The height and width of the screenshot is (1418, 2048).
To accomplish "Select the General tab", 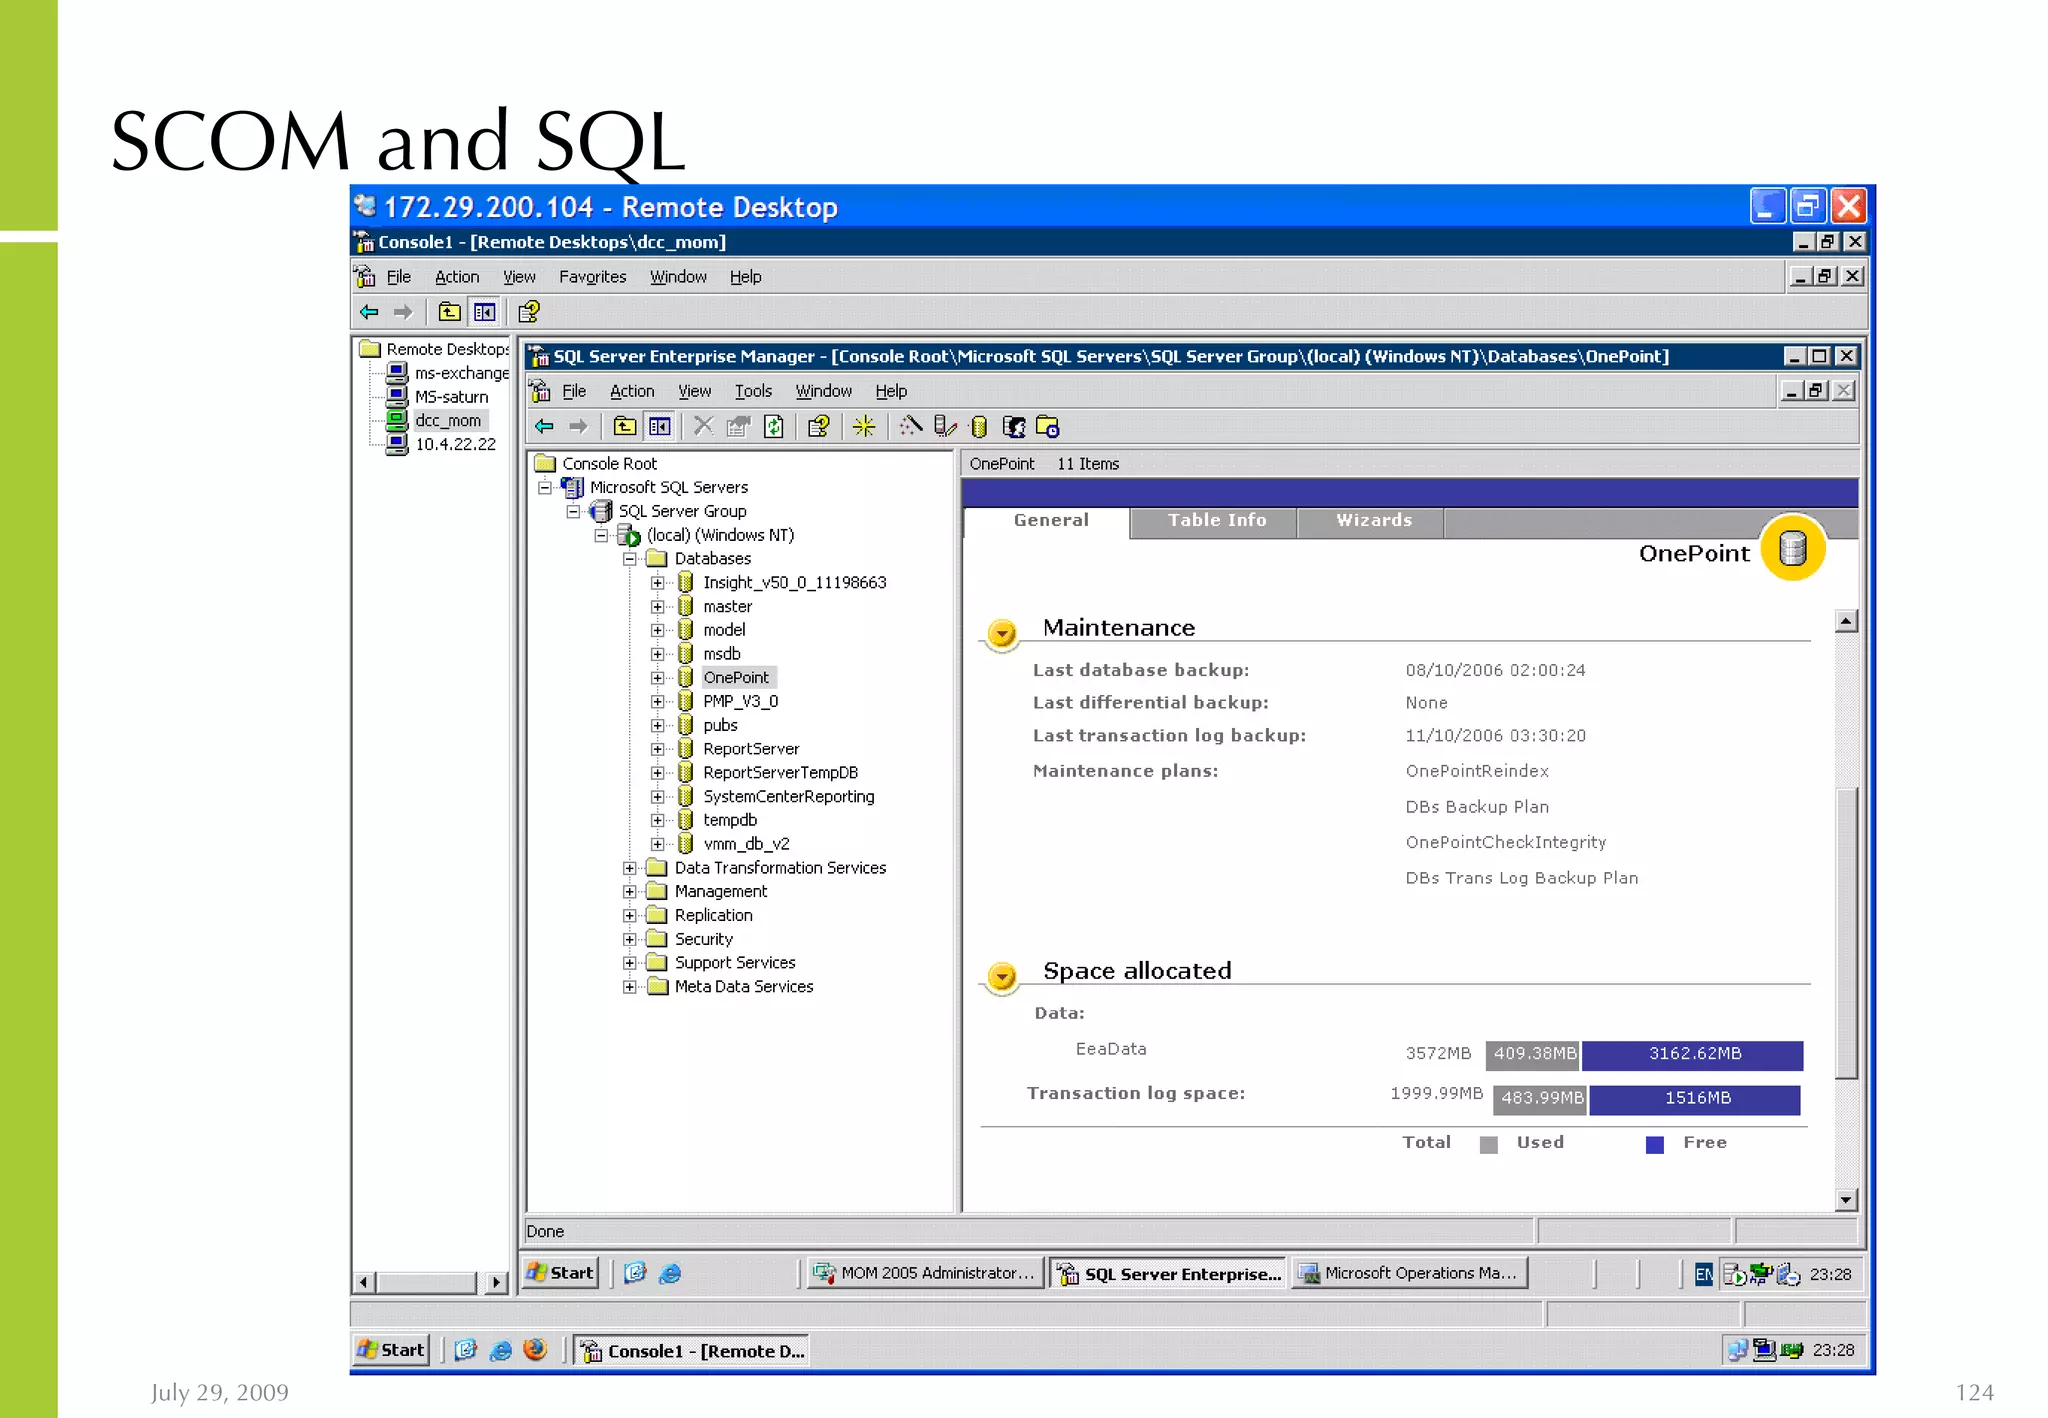I will click(x=1049, y=521).
